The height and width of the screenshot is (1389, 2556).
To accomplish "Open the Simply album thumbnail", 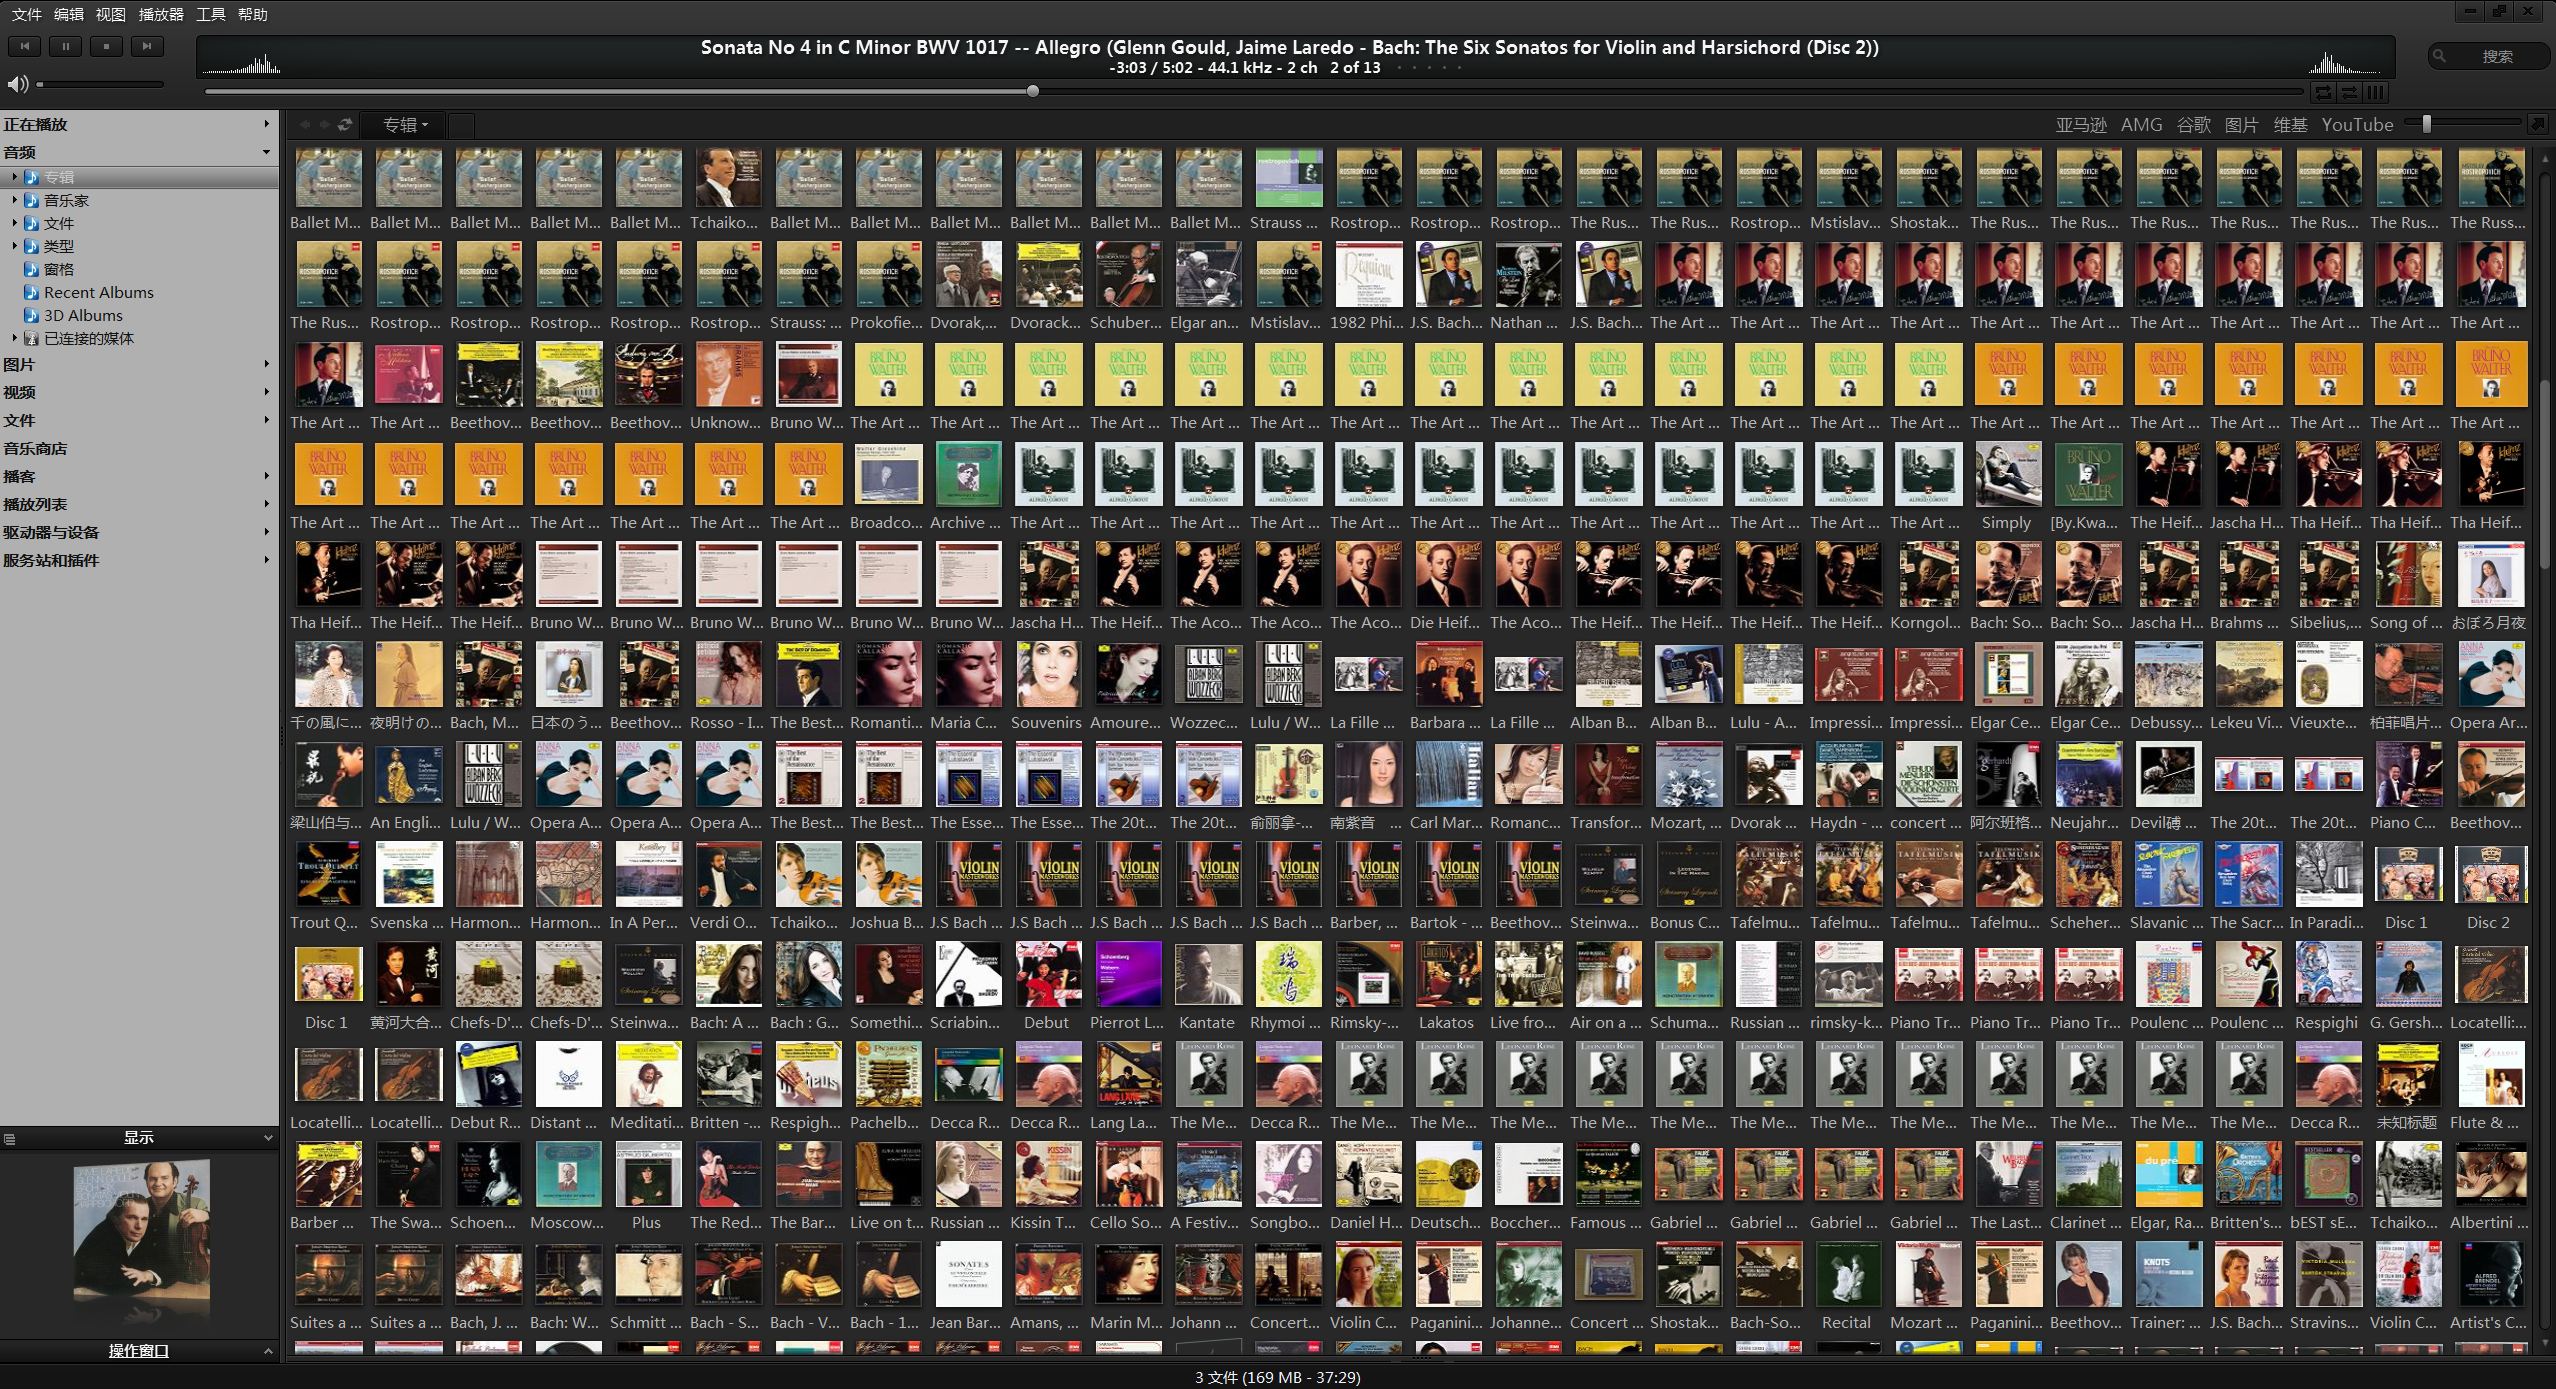I will pos(2008,475).
